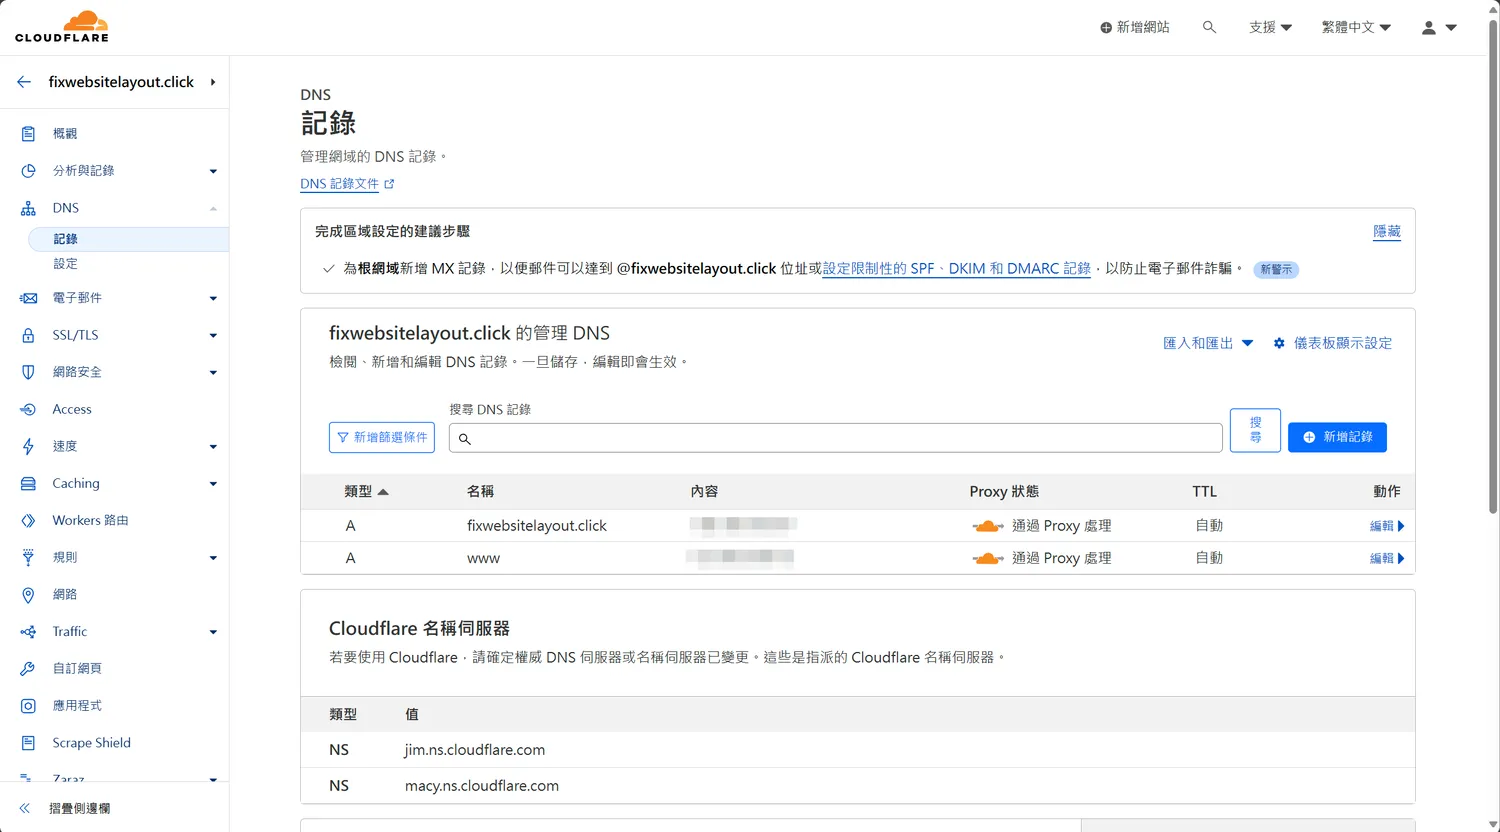Click the Speed lightning bolt icon

(28, 446)
